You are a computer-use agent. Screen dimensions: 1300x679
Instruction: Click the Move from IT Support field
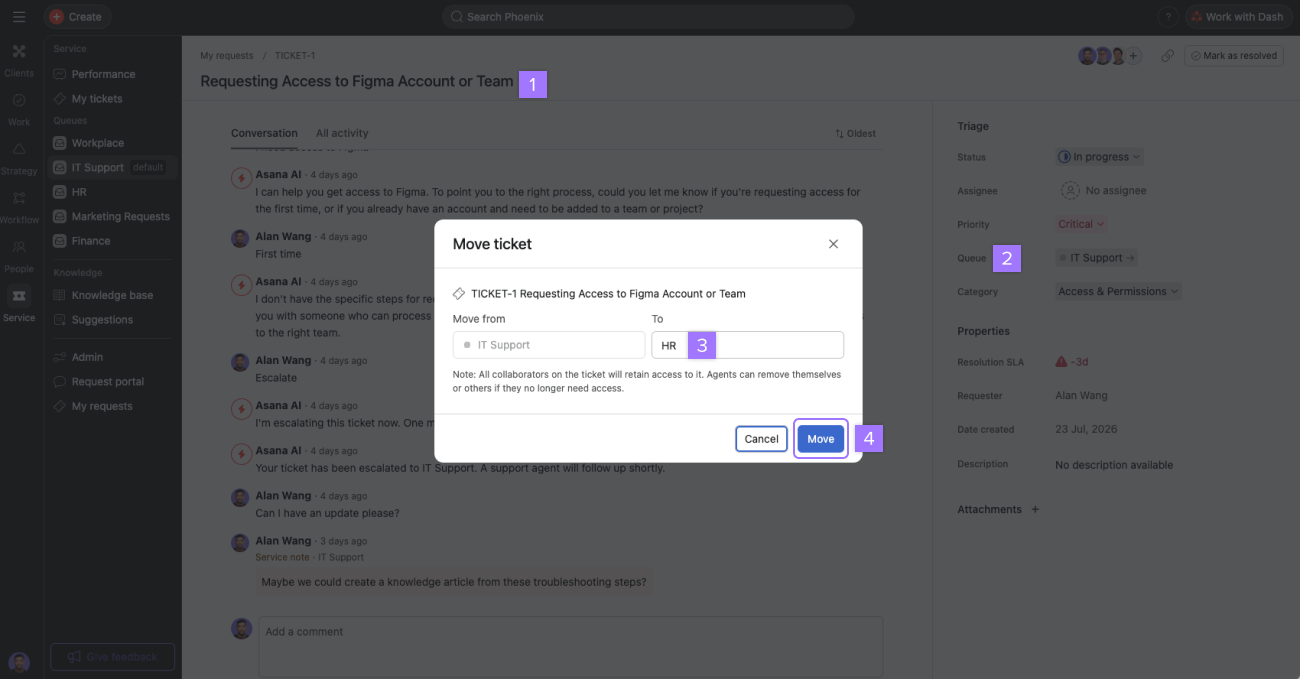click(x=549, y=345)
